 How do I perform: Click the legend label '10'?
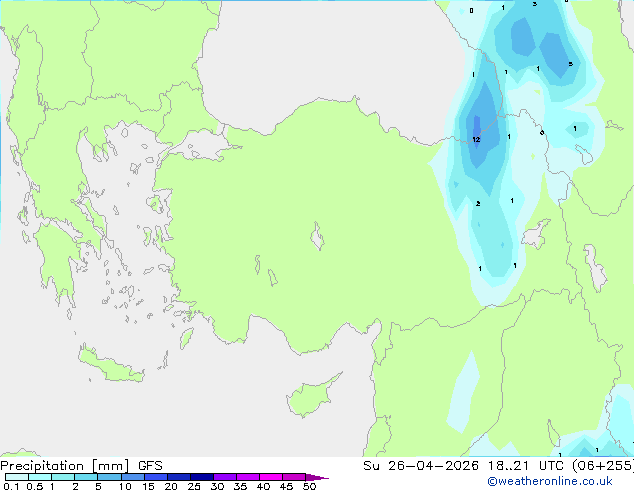125,486
